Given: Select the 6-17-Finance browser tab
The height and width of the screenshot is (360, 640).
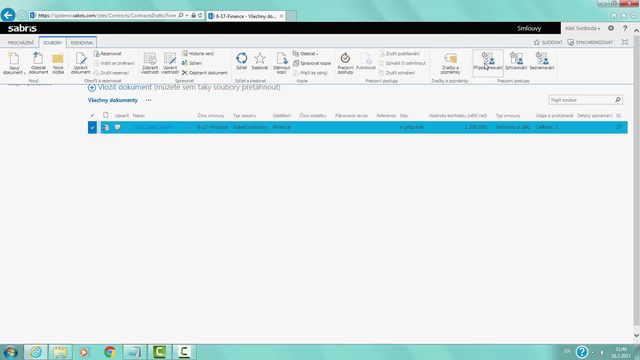Looking at the screenshot, I should click(246, 16).
